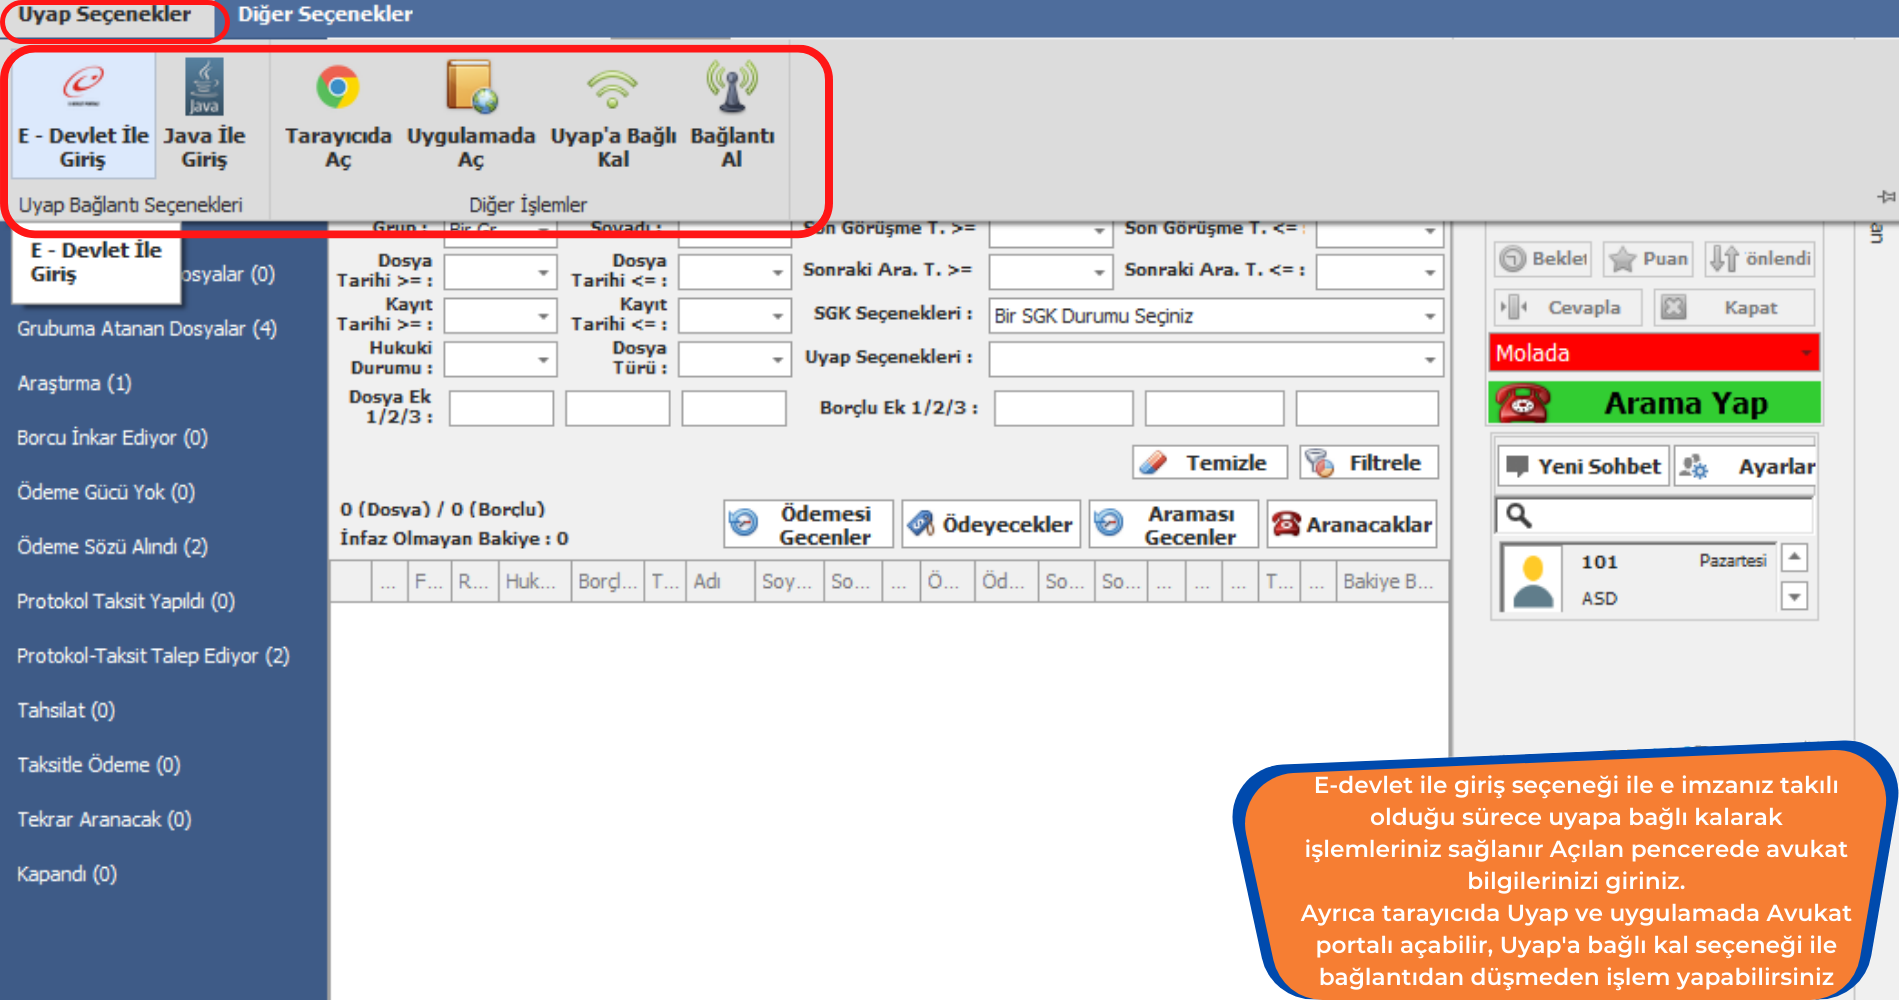Start a Yeni Sohbet chat
This screenshot has width=1900, height=1000.
[1583, 466]
